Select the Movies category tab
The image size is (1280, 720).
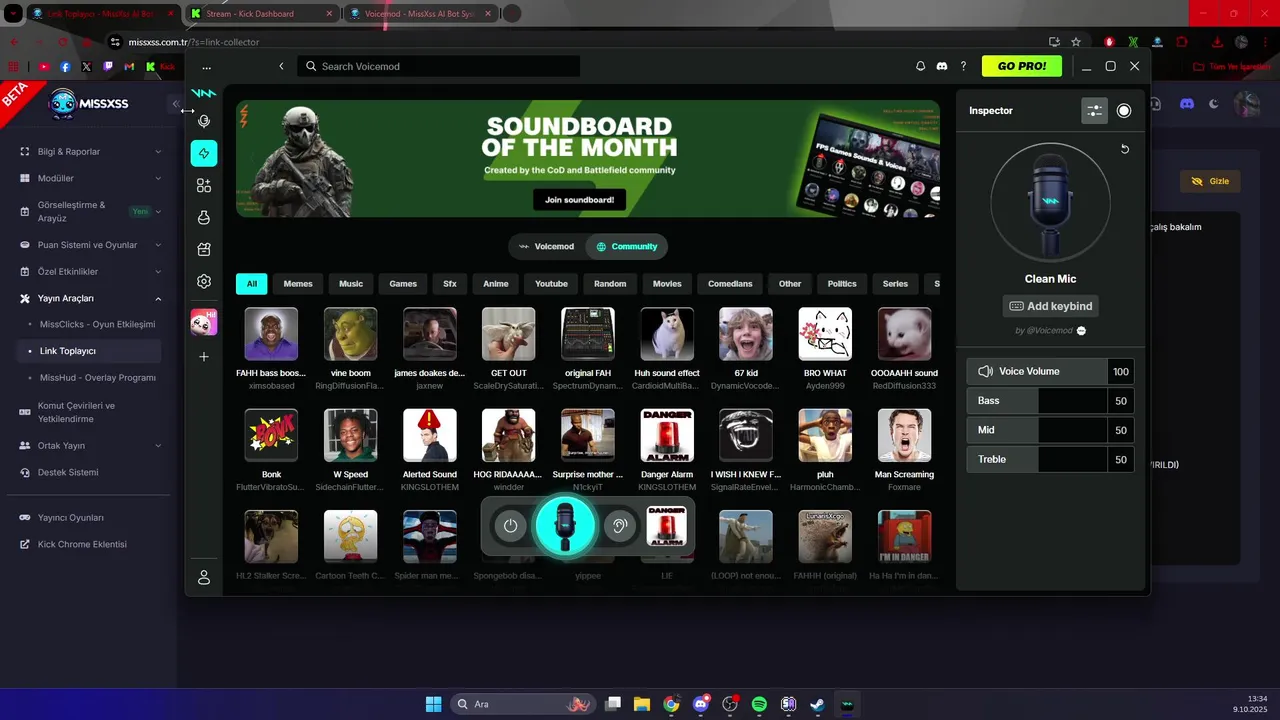coord(667,284)
